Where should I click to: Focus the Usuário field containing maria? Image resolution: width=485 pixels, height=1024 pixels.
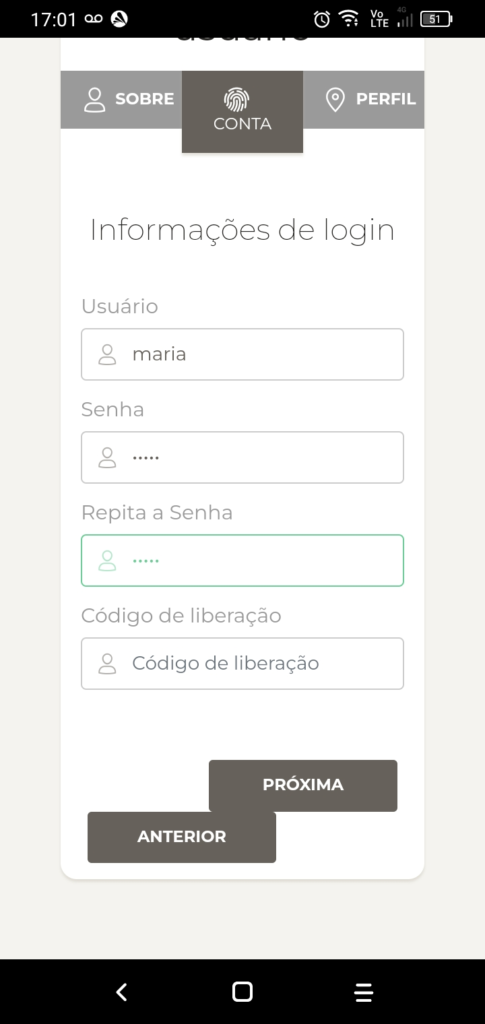click(242, 355)
